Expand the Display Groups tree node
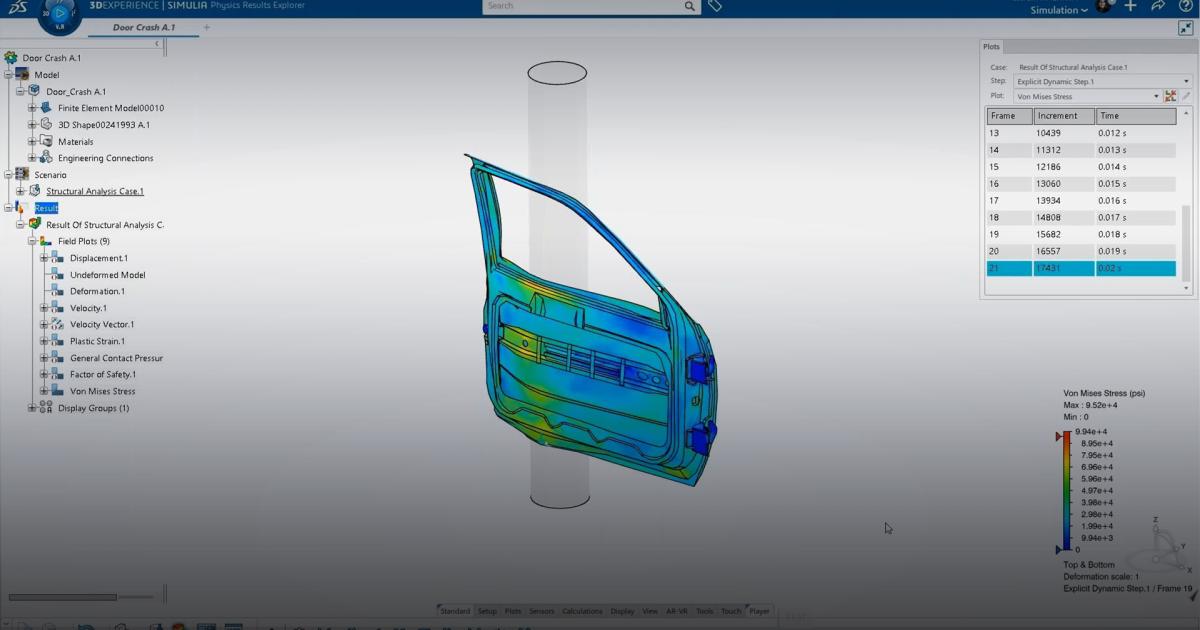The height and width of the screenshot is (630, 1200). [x=32, y=407]
